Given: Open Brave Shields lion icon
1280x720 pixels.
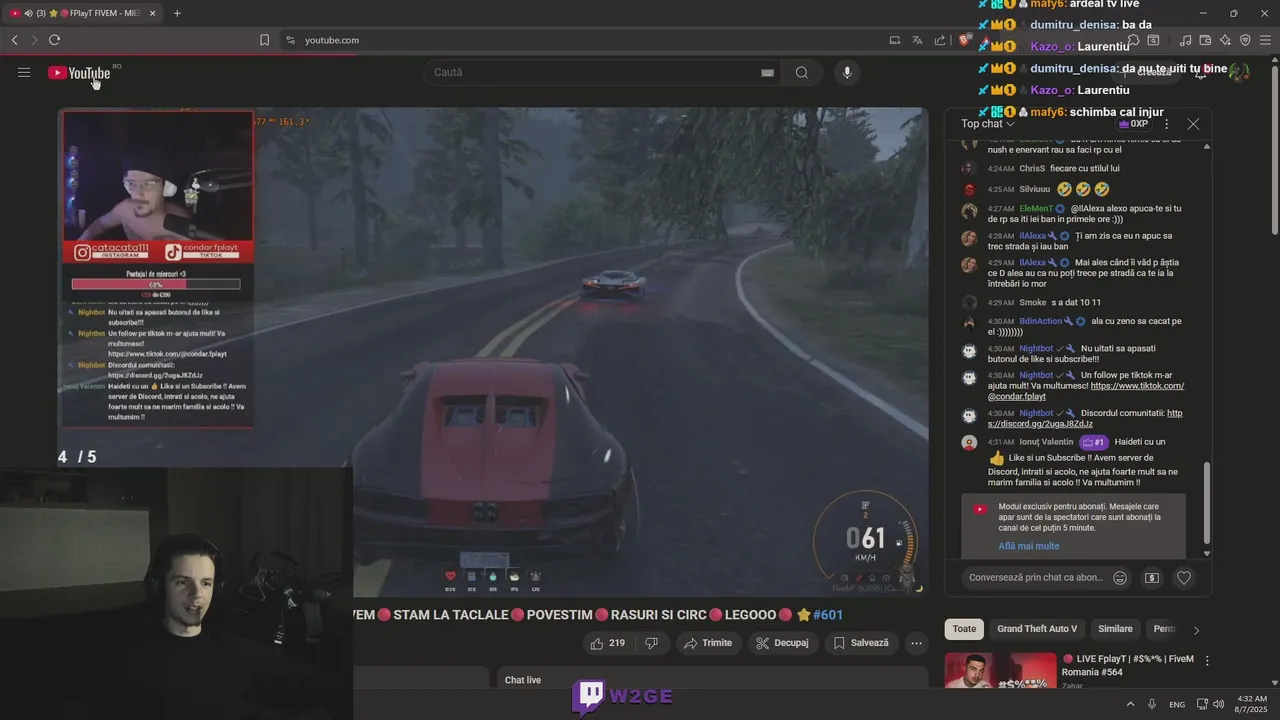Looking at the screenshot, I should click(x=964, y=40).
